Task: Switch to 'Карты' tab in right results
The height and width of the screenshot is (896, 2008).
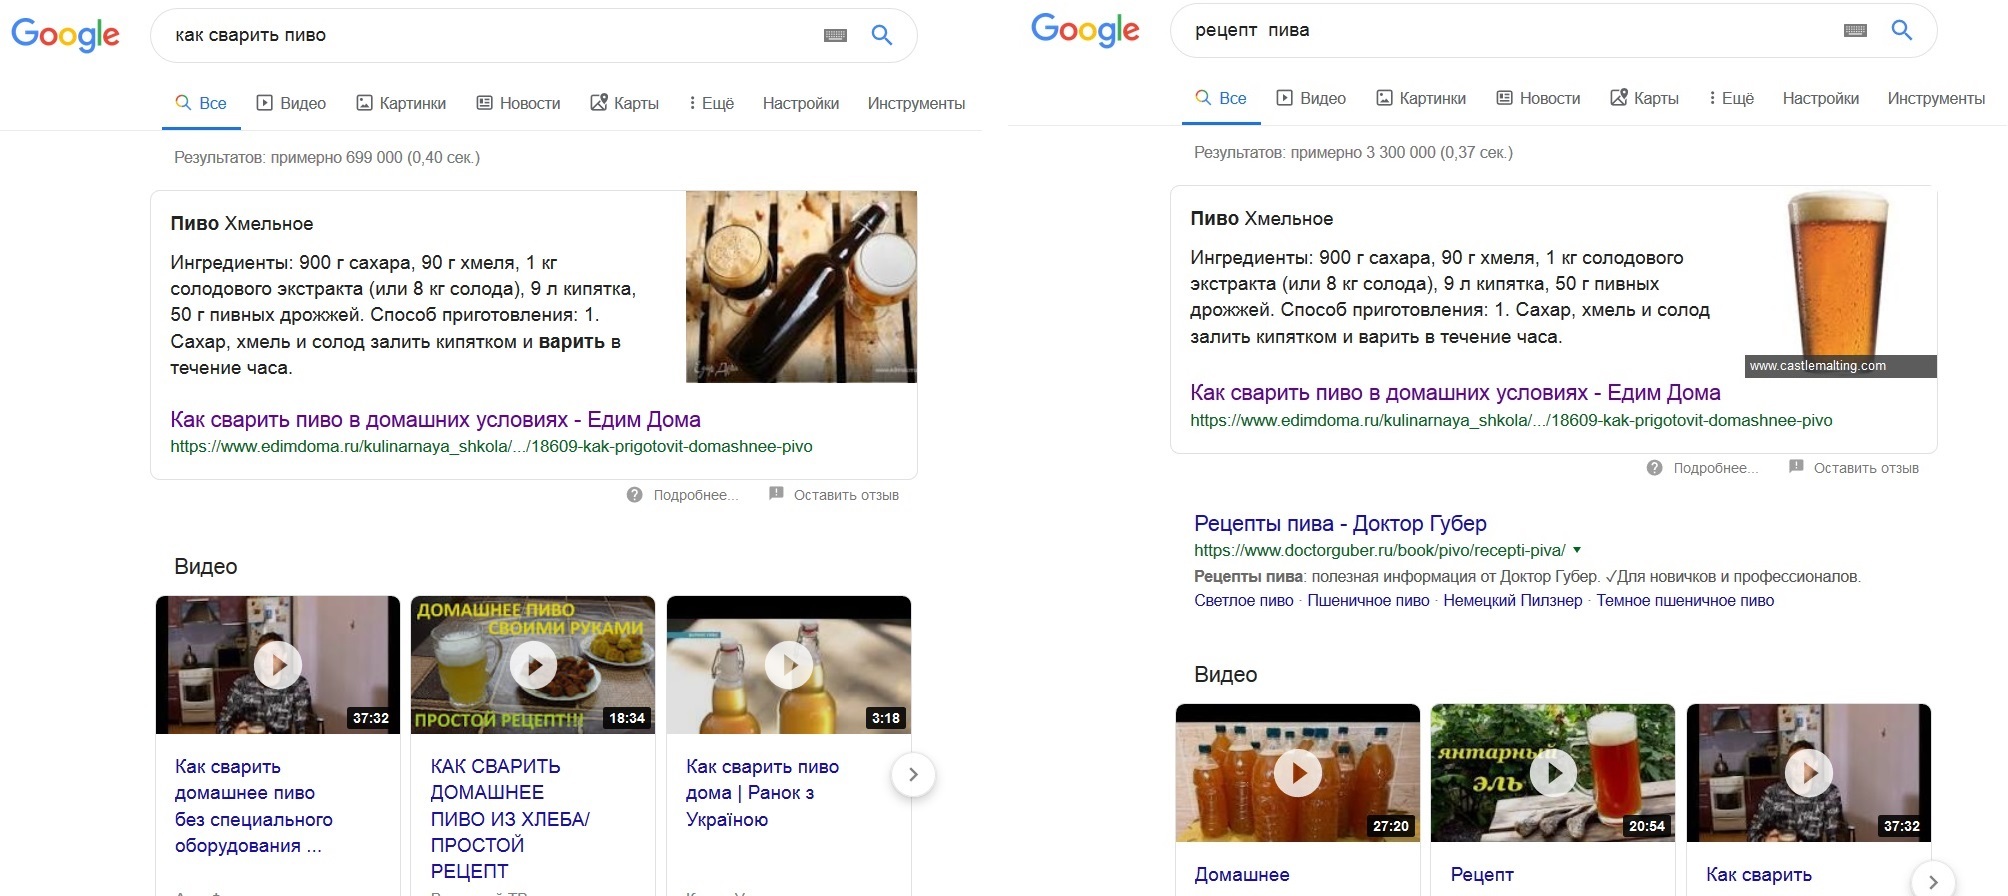Action: 1644,98
